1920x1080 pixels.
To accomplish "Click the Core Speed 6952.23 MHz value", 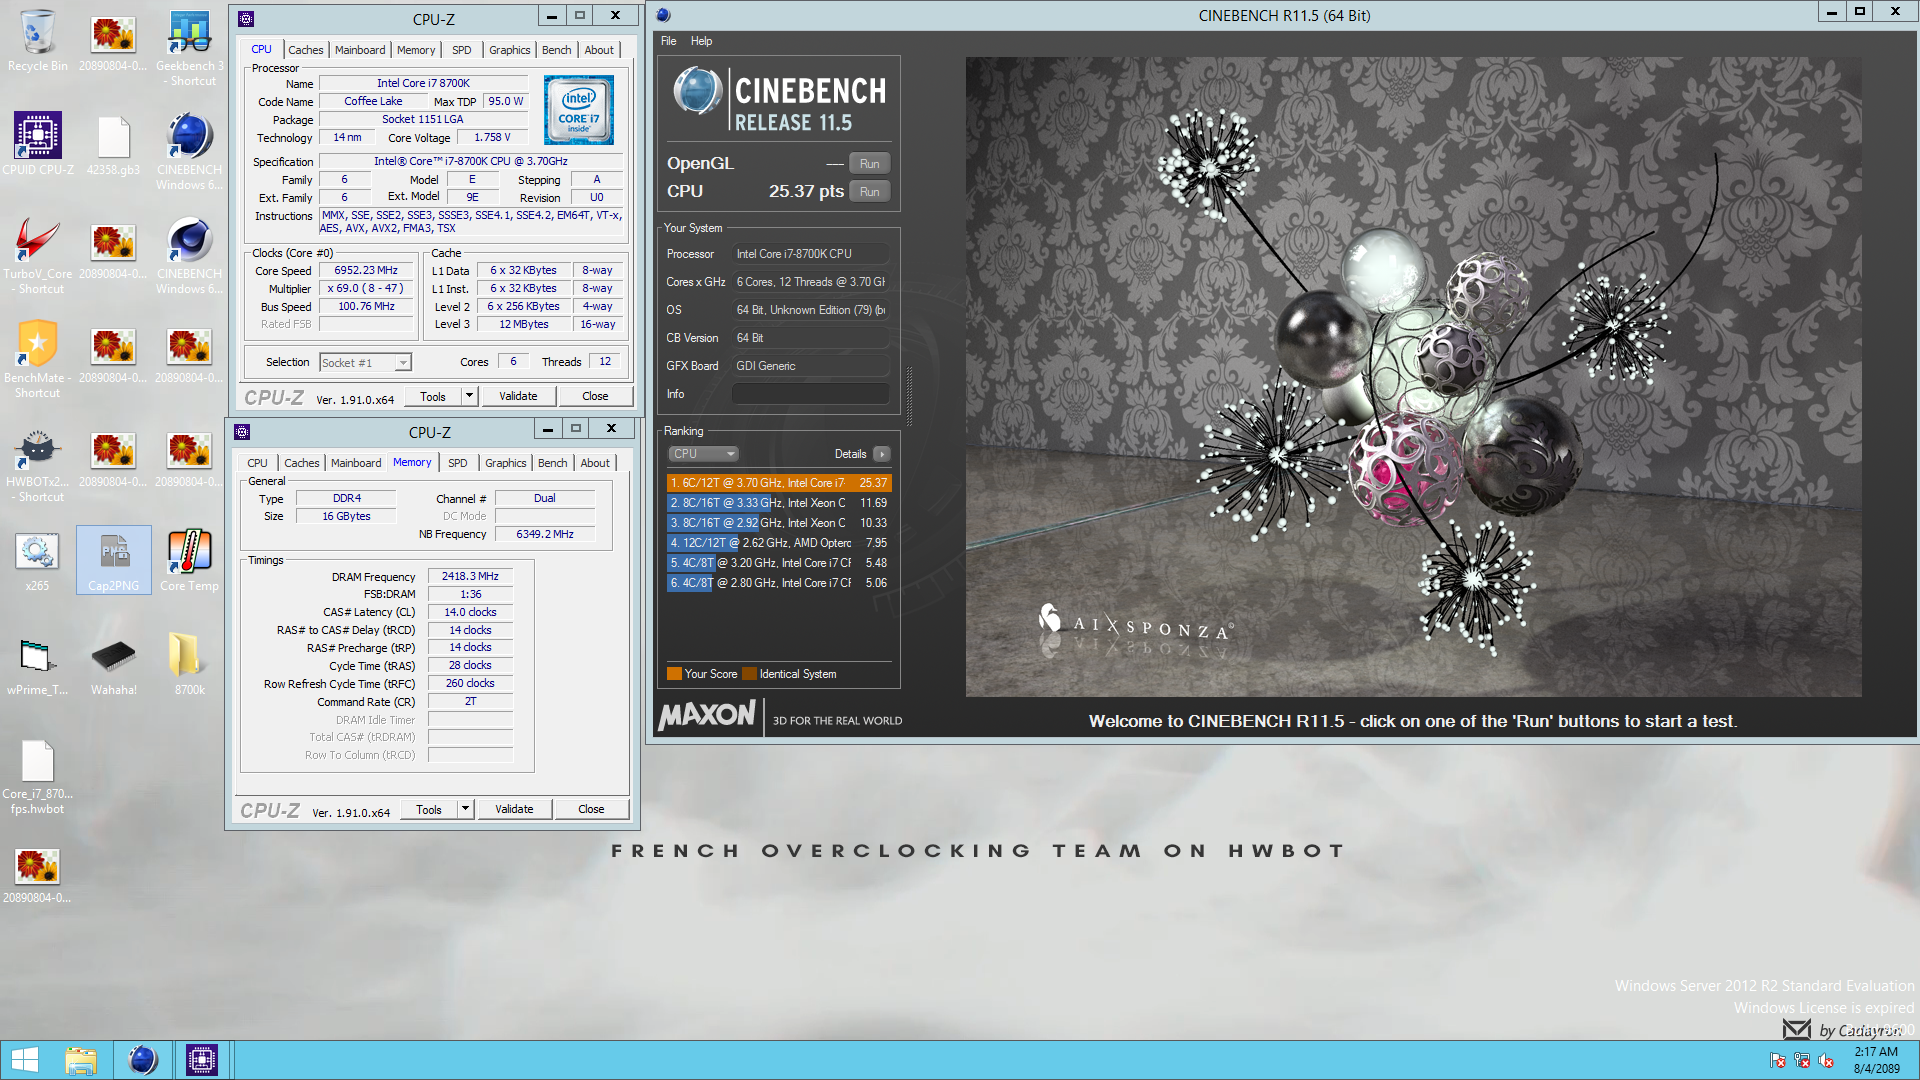I will (x=366, y=270).
